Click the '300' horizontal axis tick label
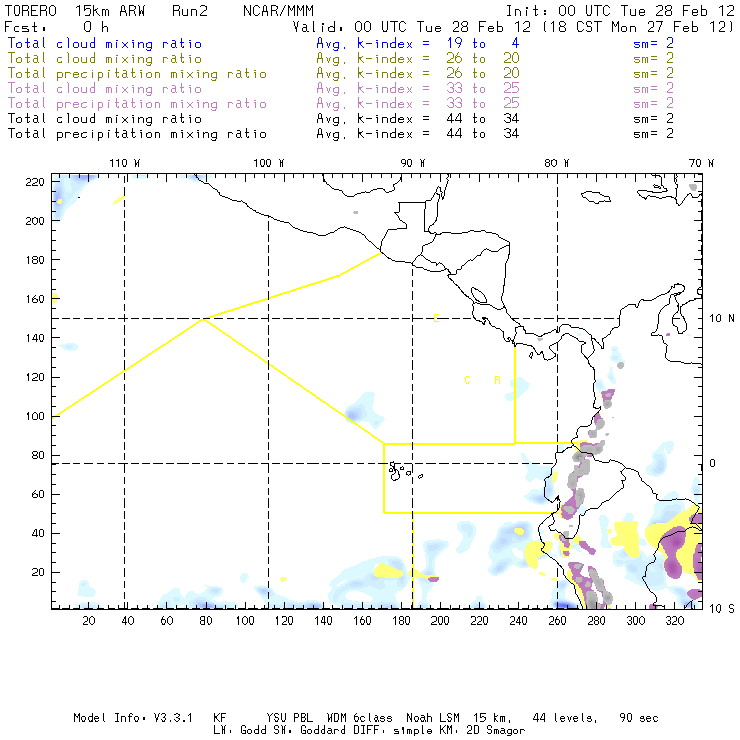Viewport: 740px width, 740px height. pyautogui.click(x=636, y=621)
